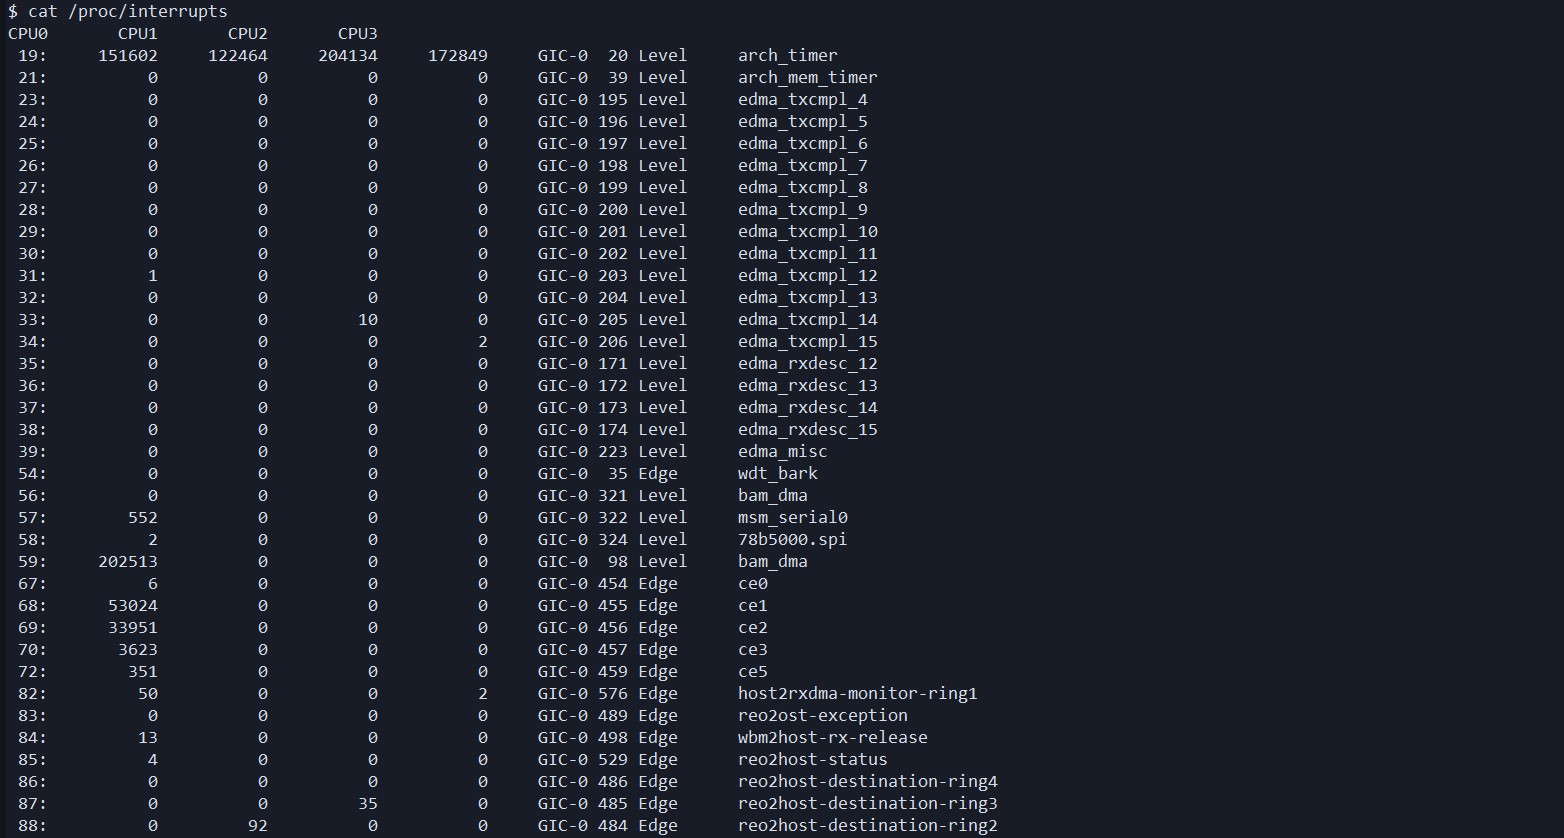Click the wdt_bark interrupt name
The image size is (1564, 838).
tap(778, 474)
